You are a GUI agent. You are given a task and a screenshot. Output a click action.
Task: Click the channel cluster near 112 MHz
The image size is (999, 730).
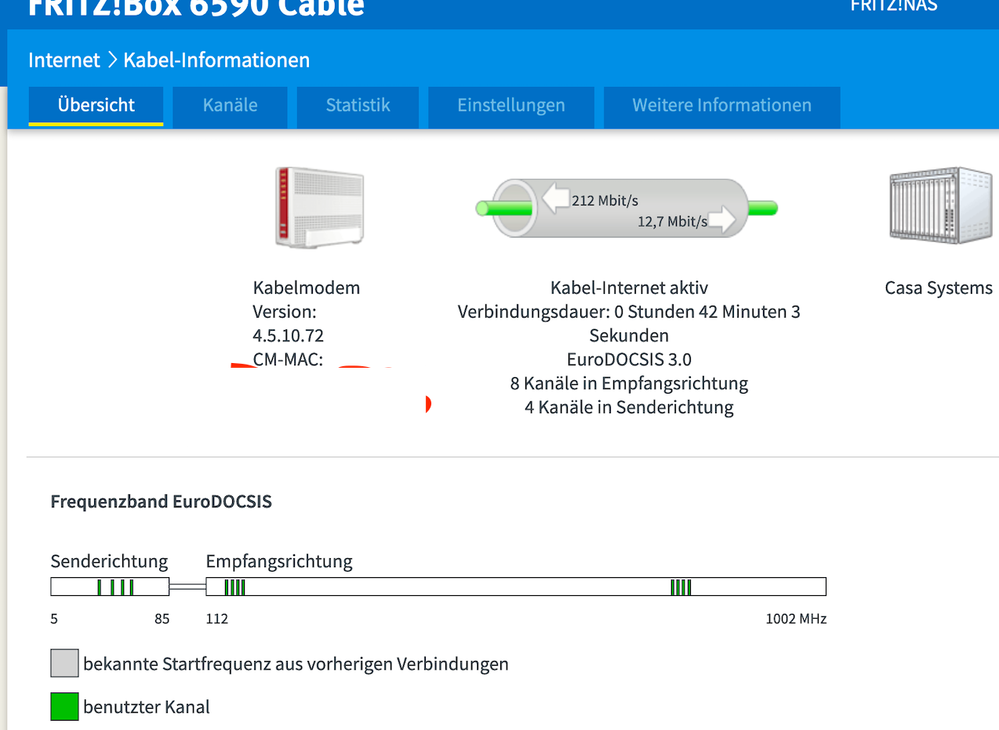tap(235, 587)
